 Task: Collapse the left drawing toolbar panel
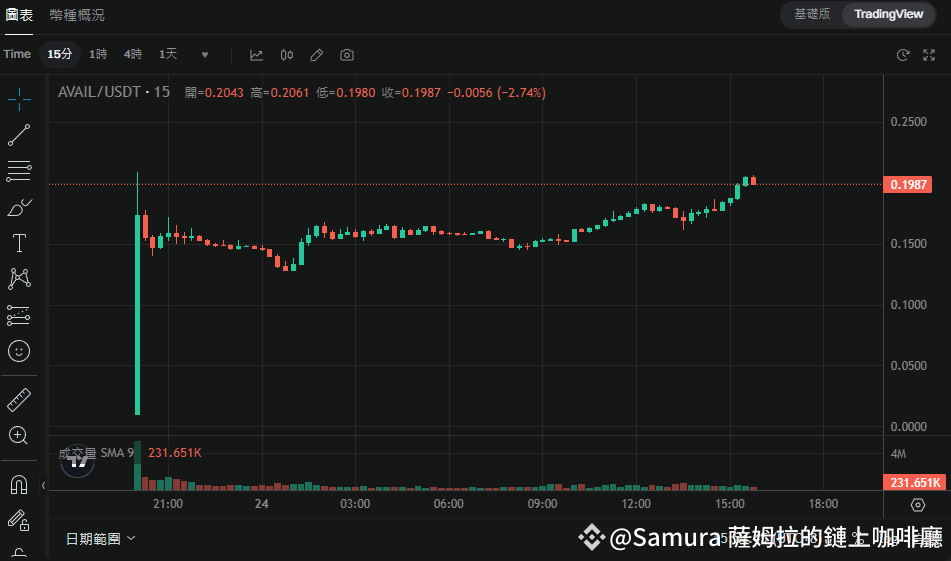[43, 485]
